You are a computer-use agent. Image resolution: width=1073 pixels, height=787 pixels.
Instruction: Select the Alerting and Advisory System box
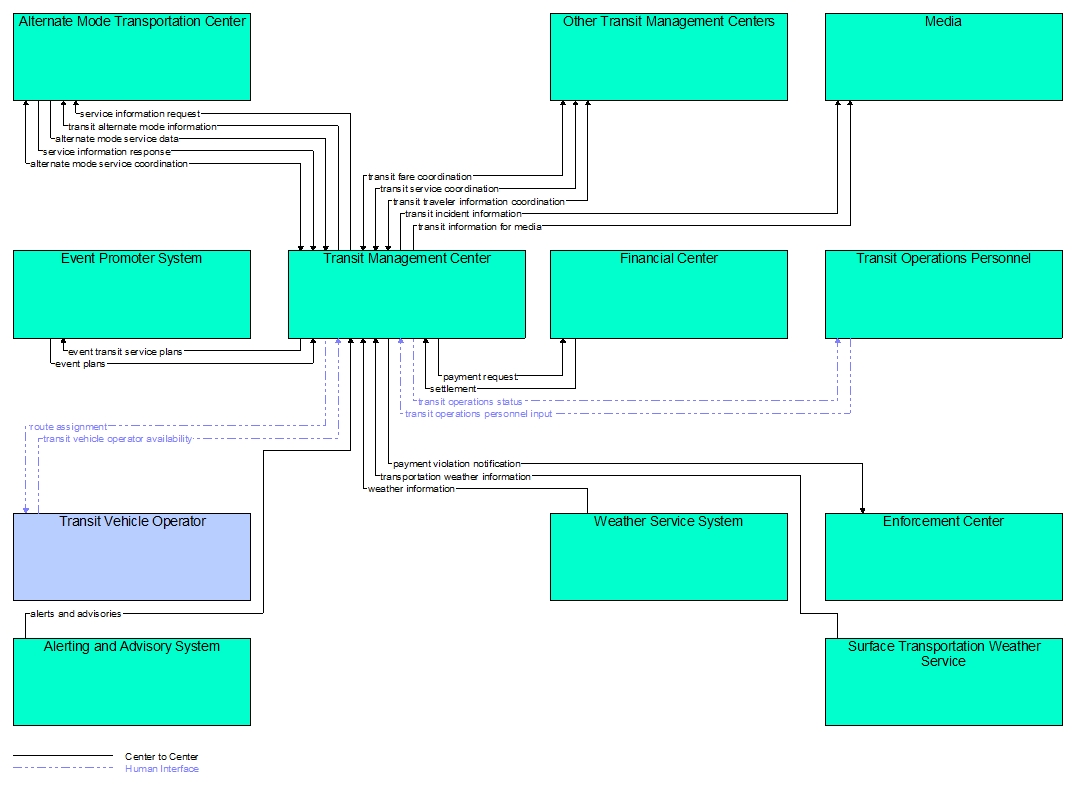coord(132,682)
